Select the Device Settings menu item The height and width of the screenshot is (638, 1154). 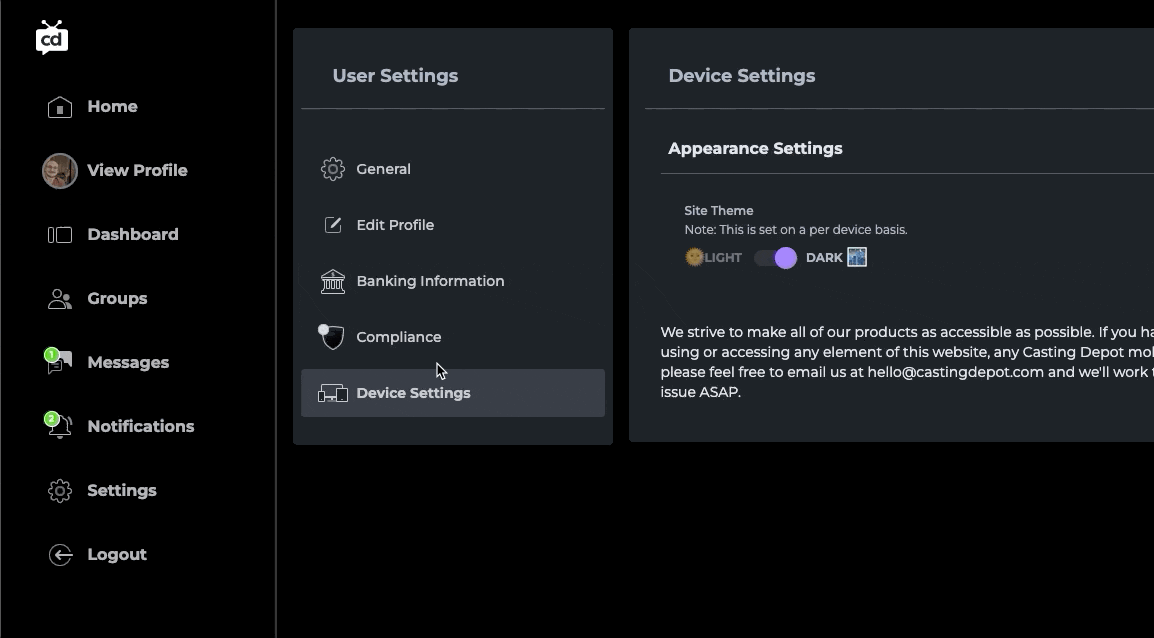coord(413,393)
